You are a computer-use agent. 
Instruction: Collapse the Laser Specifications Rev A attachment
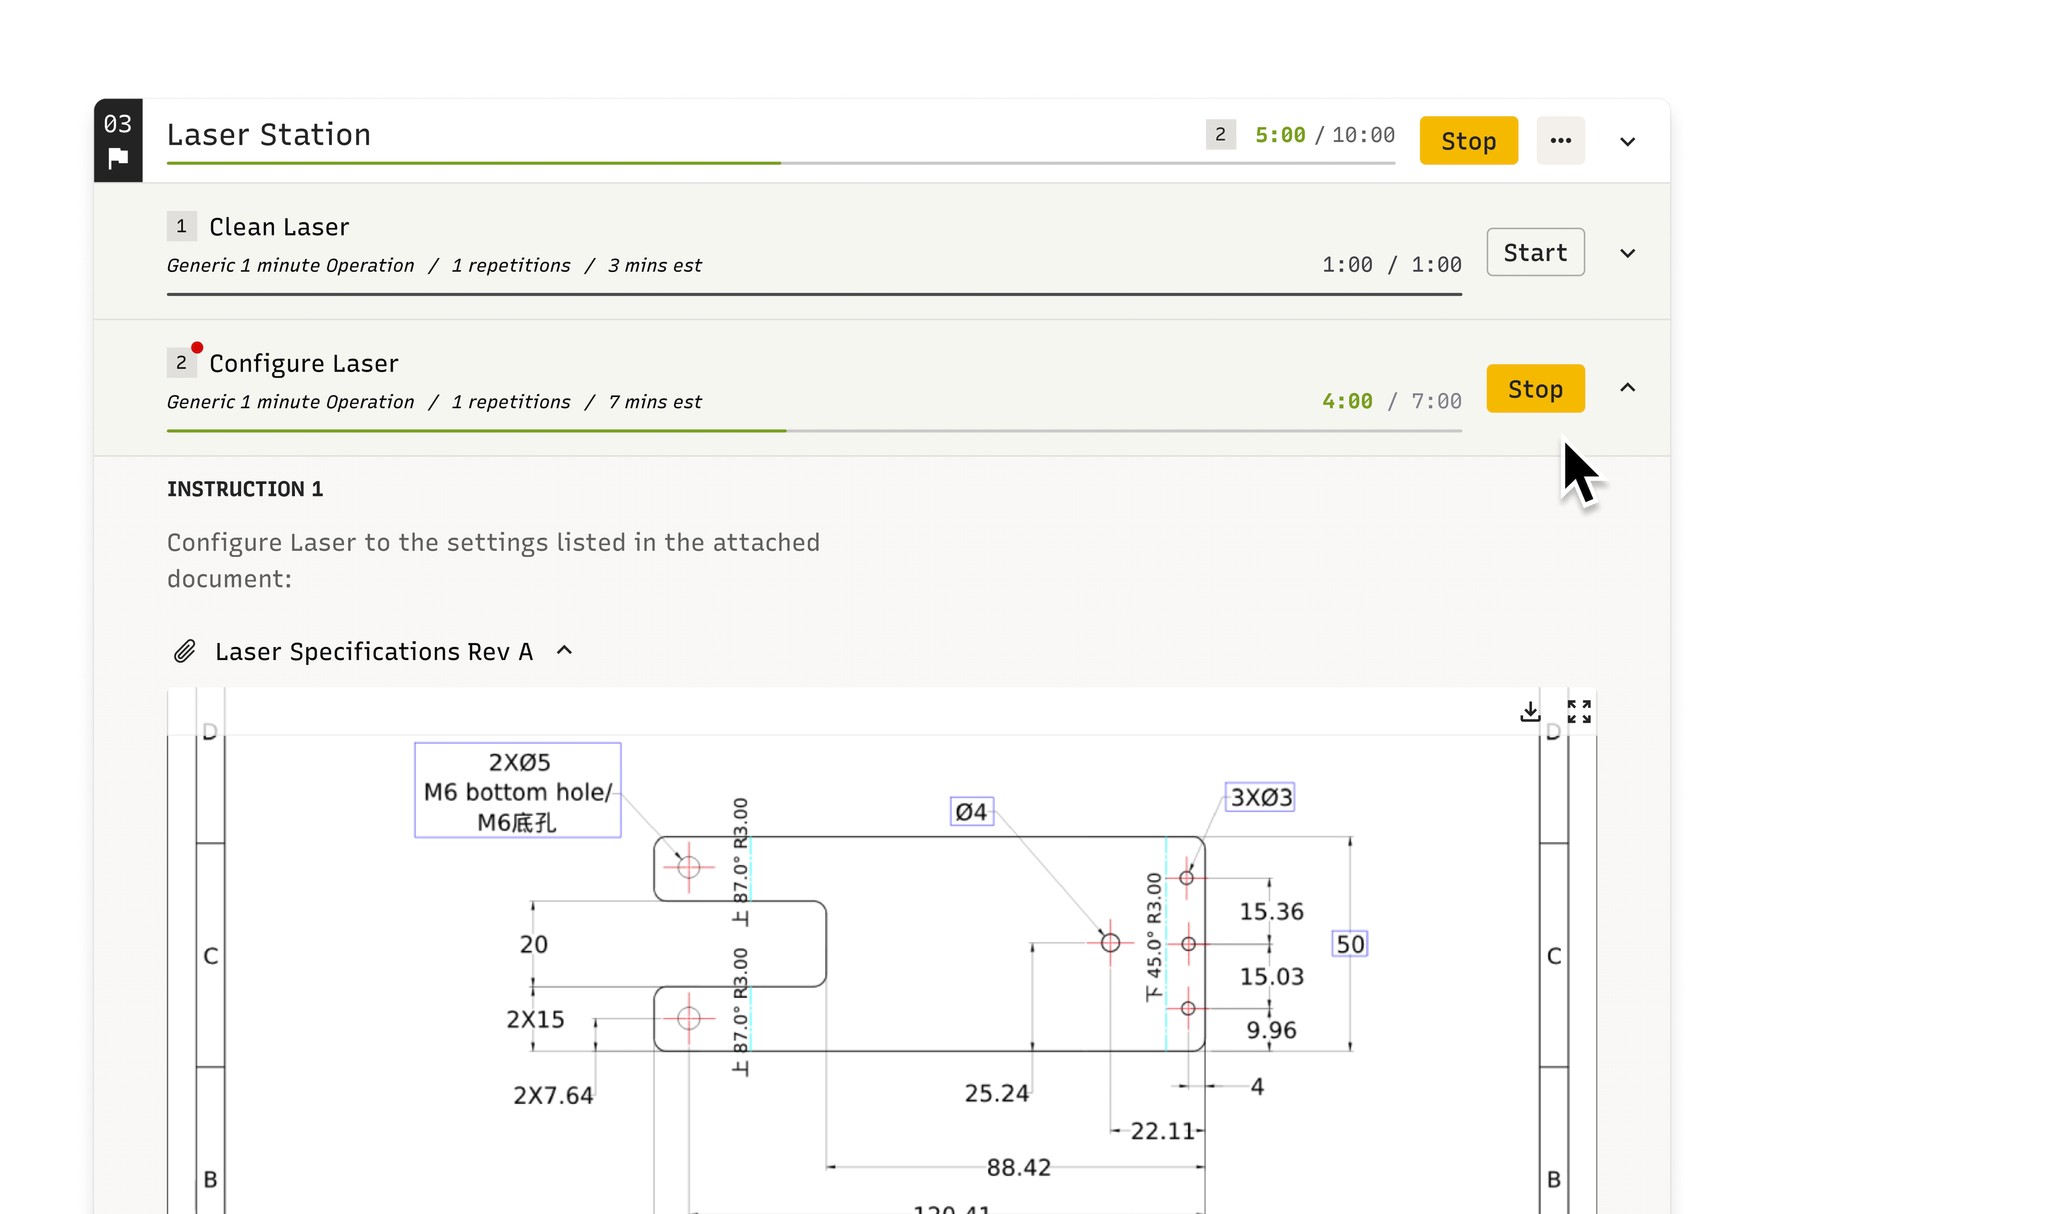[x=564, y=651]
